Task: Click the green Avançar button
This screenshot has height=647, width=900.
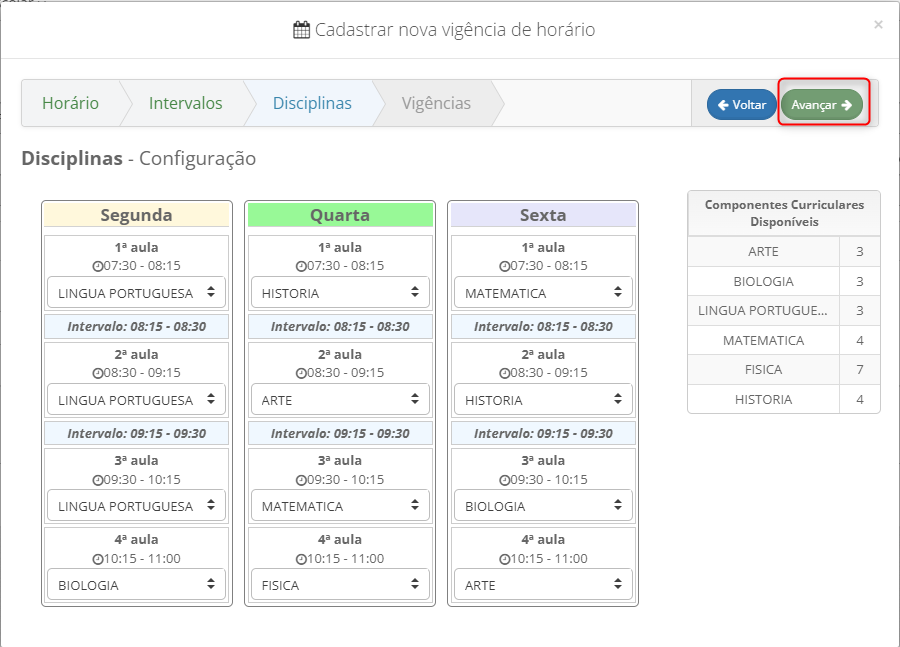Action: coord(821,104)
